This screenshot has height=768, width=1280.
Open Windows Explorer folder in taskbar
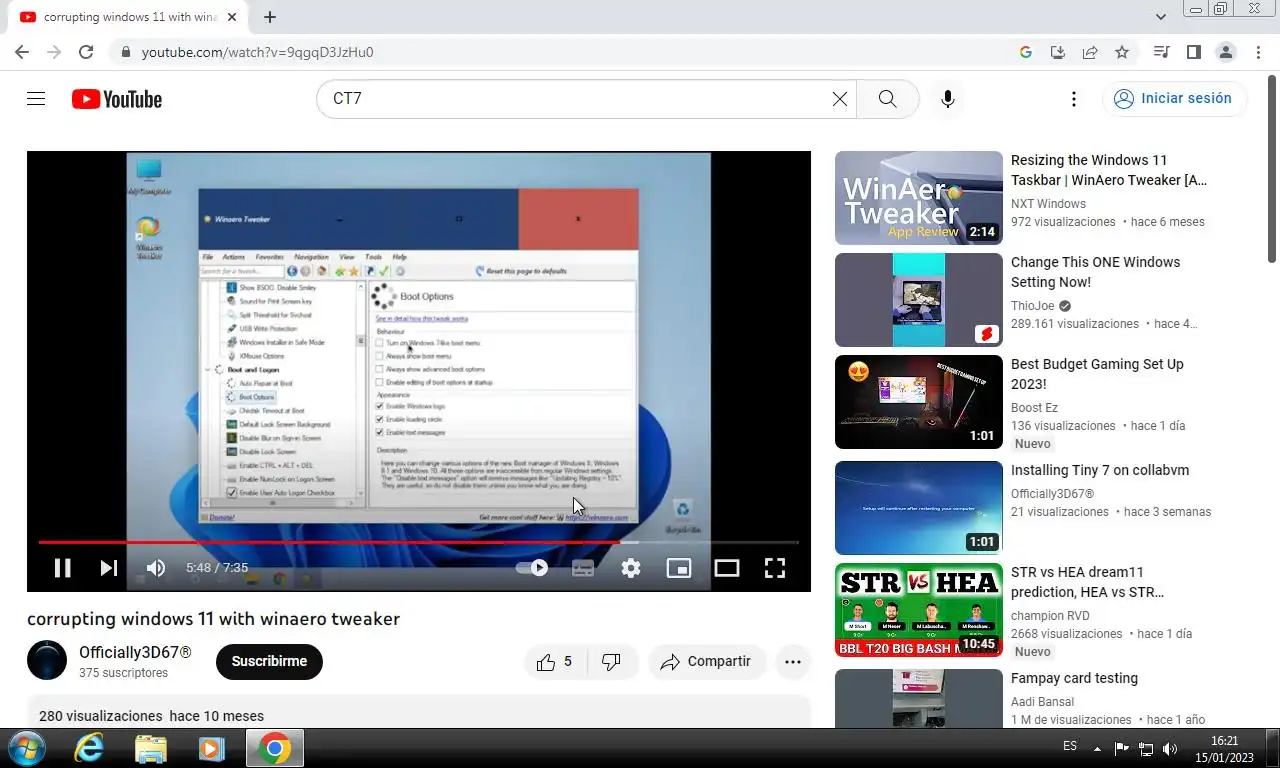coord(150,748)
